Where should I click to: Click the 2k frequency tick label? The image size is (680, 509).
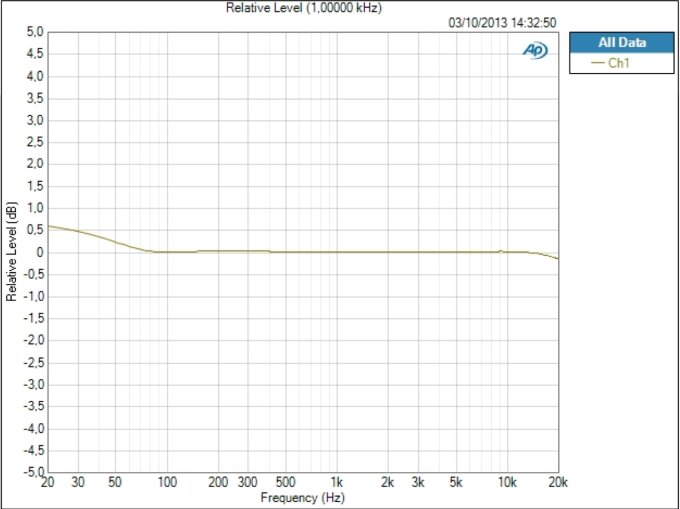point(388,482)
